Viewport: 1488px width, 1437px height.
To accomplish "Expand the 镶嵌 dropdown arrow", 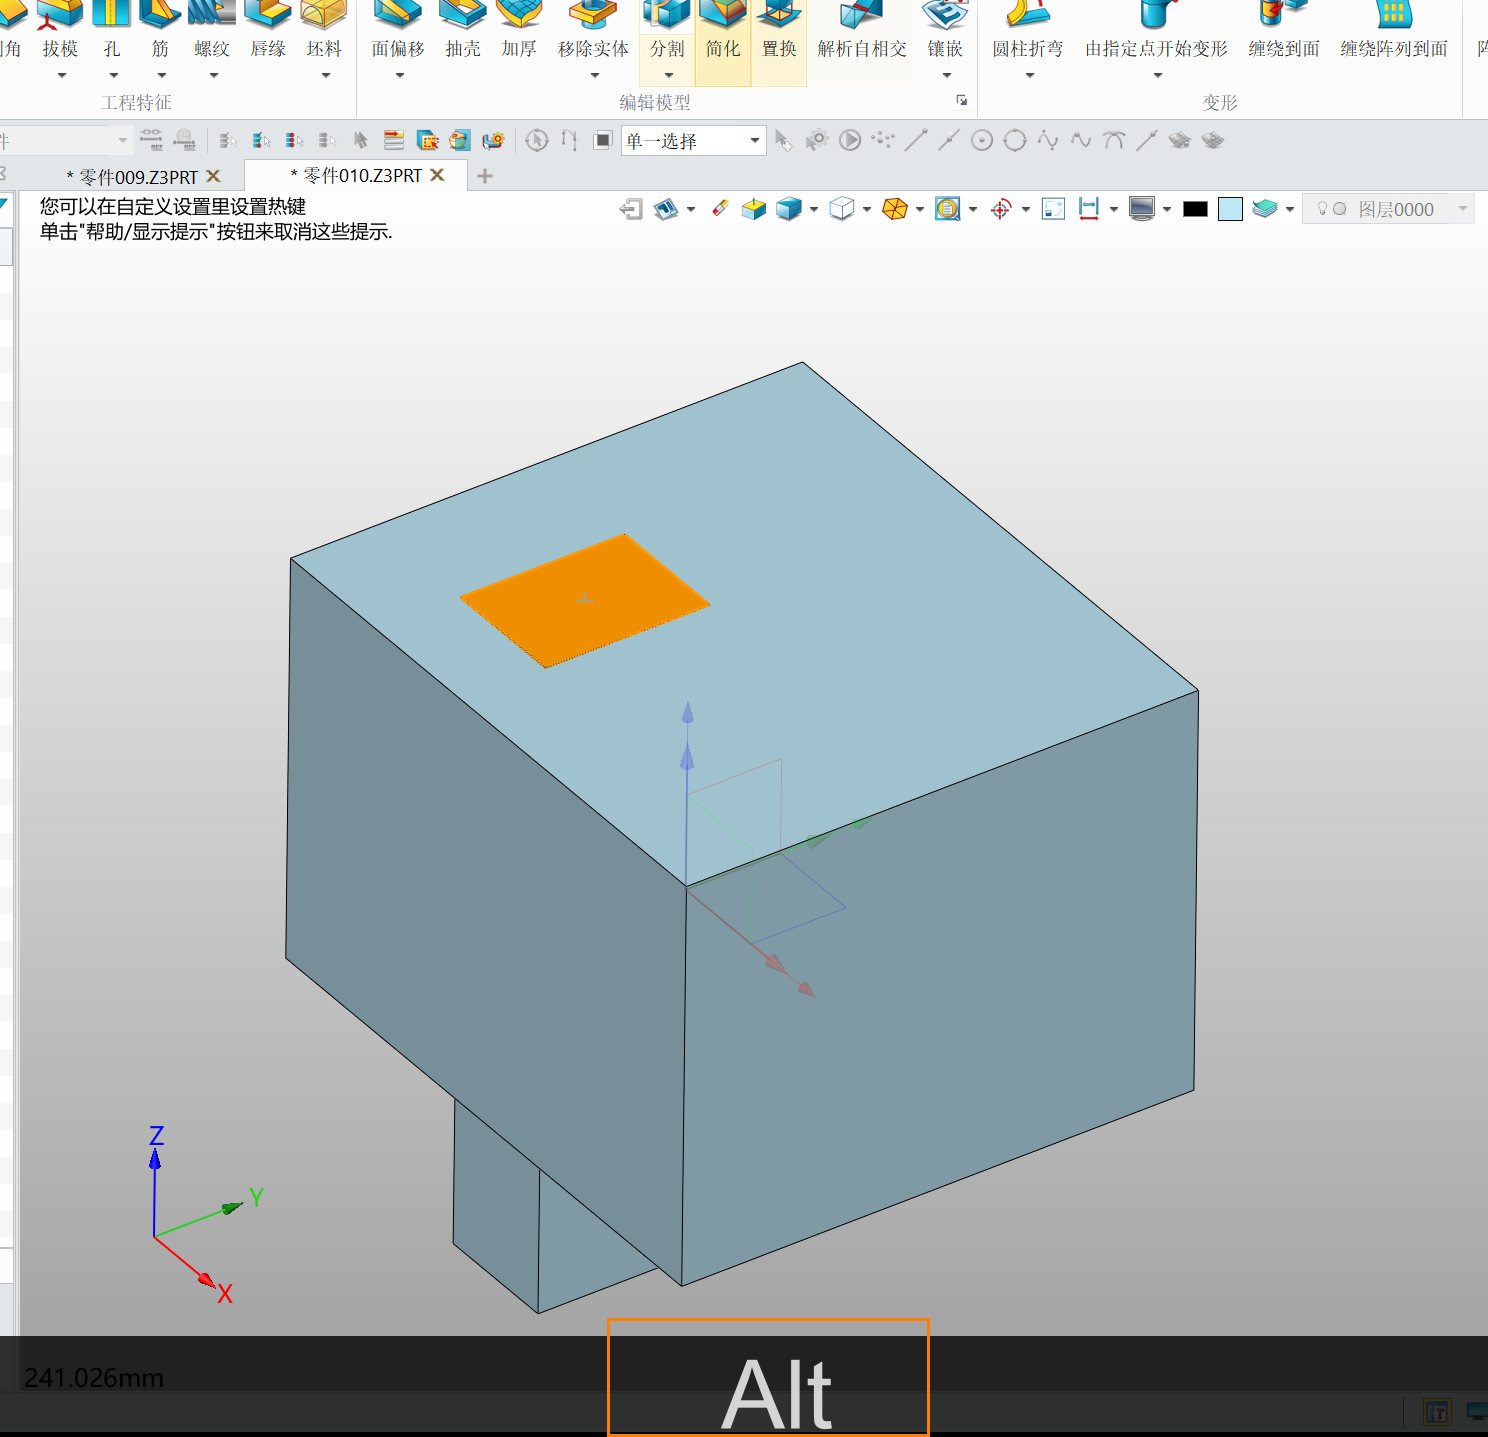I will click(x=947, y=76).
